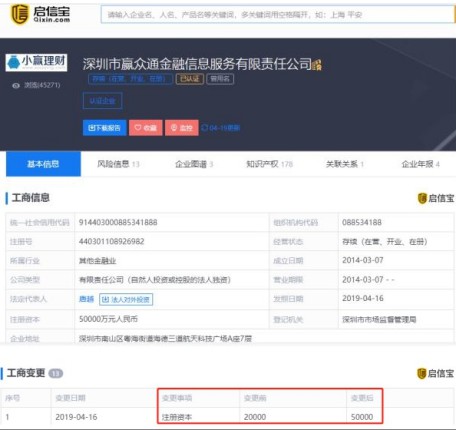Viewport: 456px width, 430px height.
Task: Open the Qixin.com shield logo homepage
Action: point(41,14)
